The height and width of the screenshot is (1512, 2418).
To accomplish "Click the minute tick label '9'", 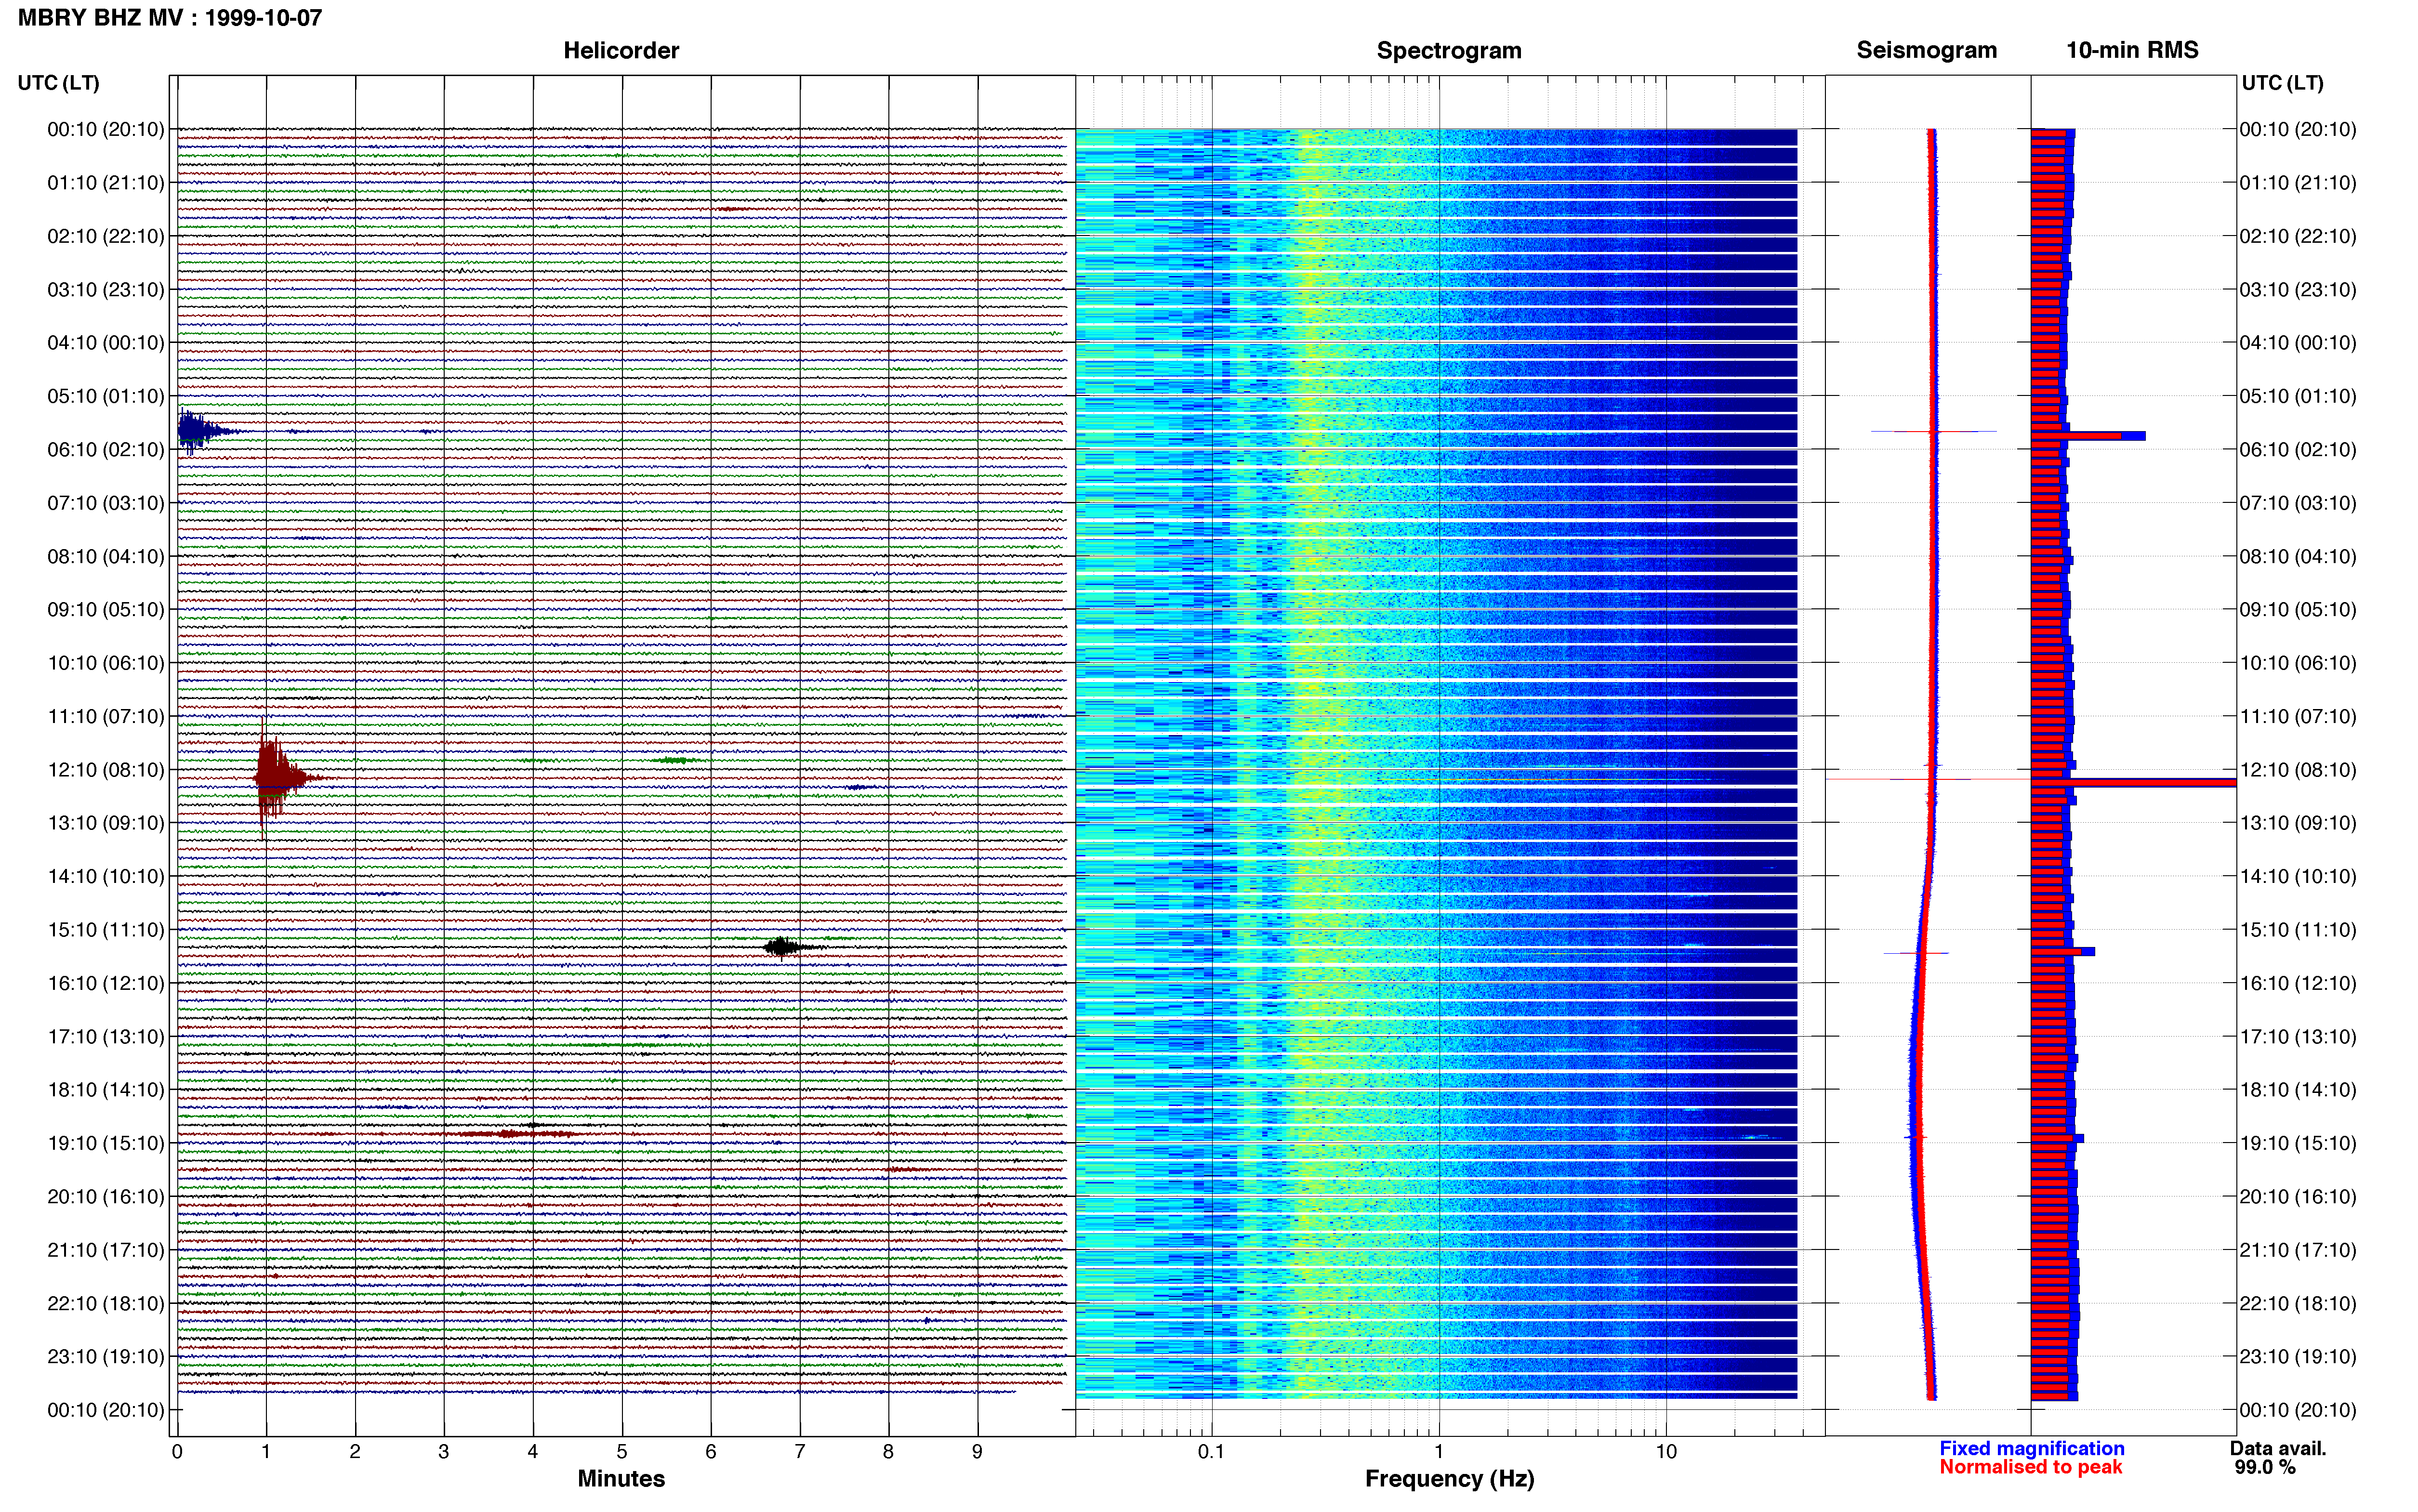I will pos(977,1452).
